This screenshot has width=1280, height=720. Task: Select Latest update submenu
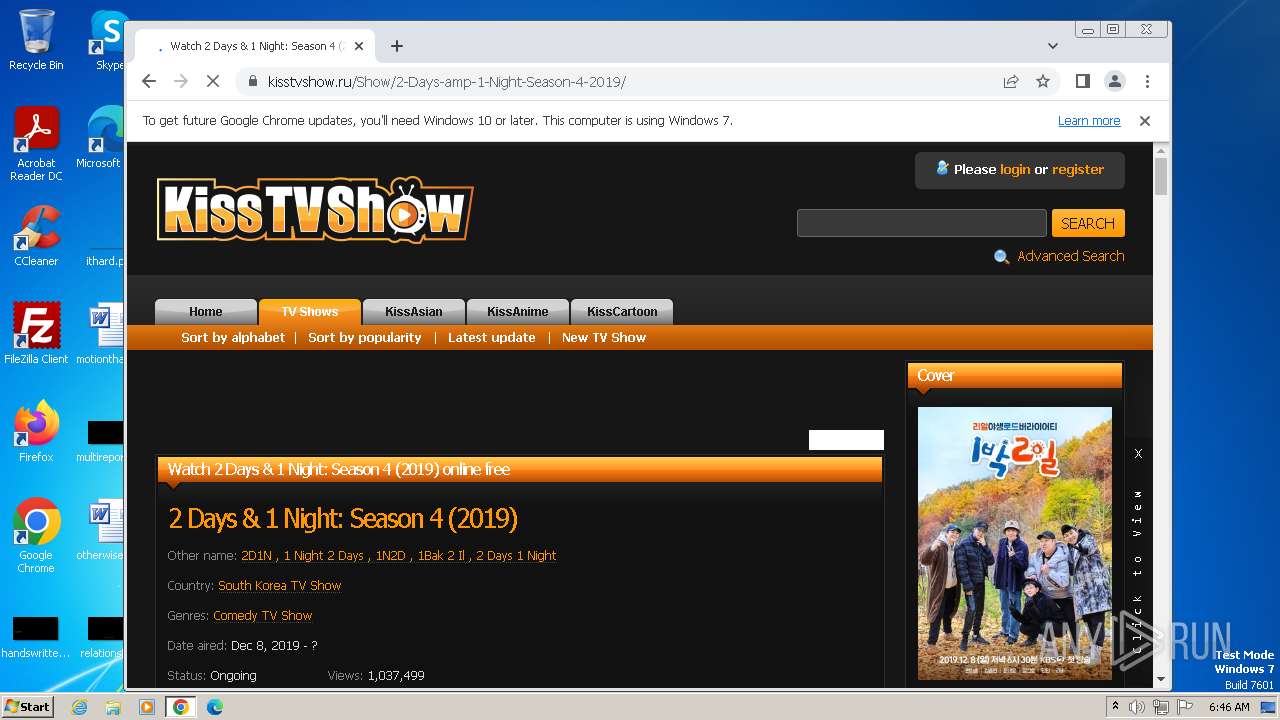pyautogui.click(x=492, y=337)
